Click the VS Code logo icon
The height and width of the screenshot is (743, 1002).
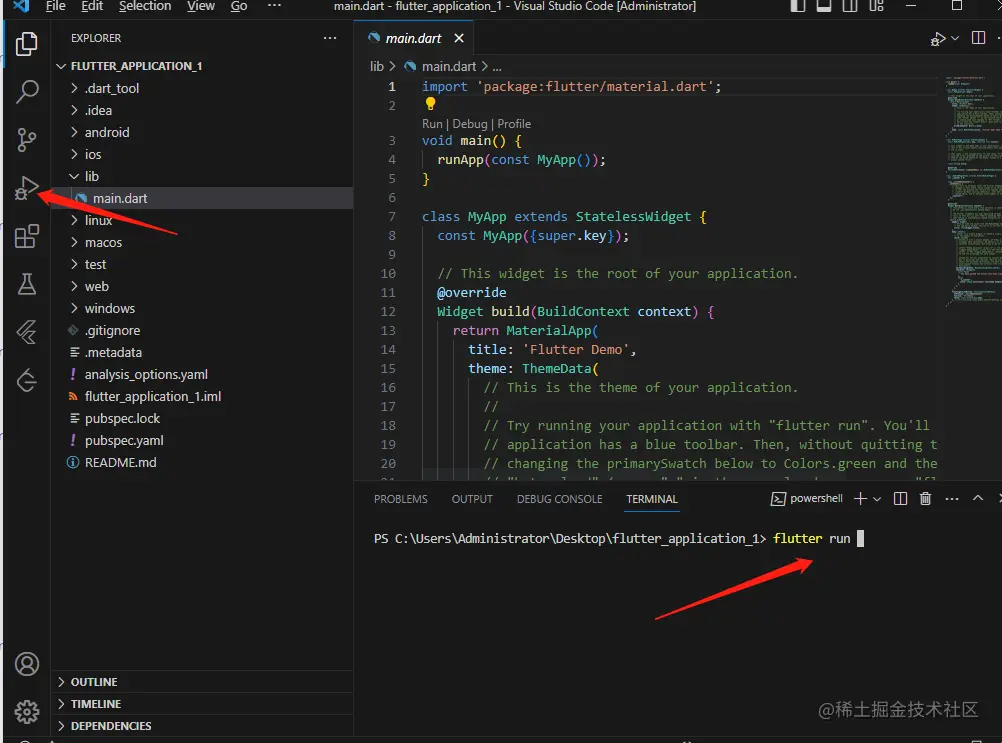point(21,6)
